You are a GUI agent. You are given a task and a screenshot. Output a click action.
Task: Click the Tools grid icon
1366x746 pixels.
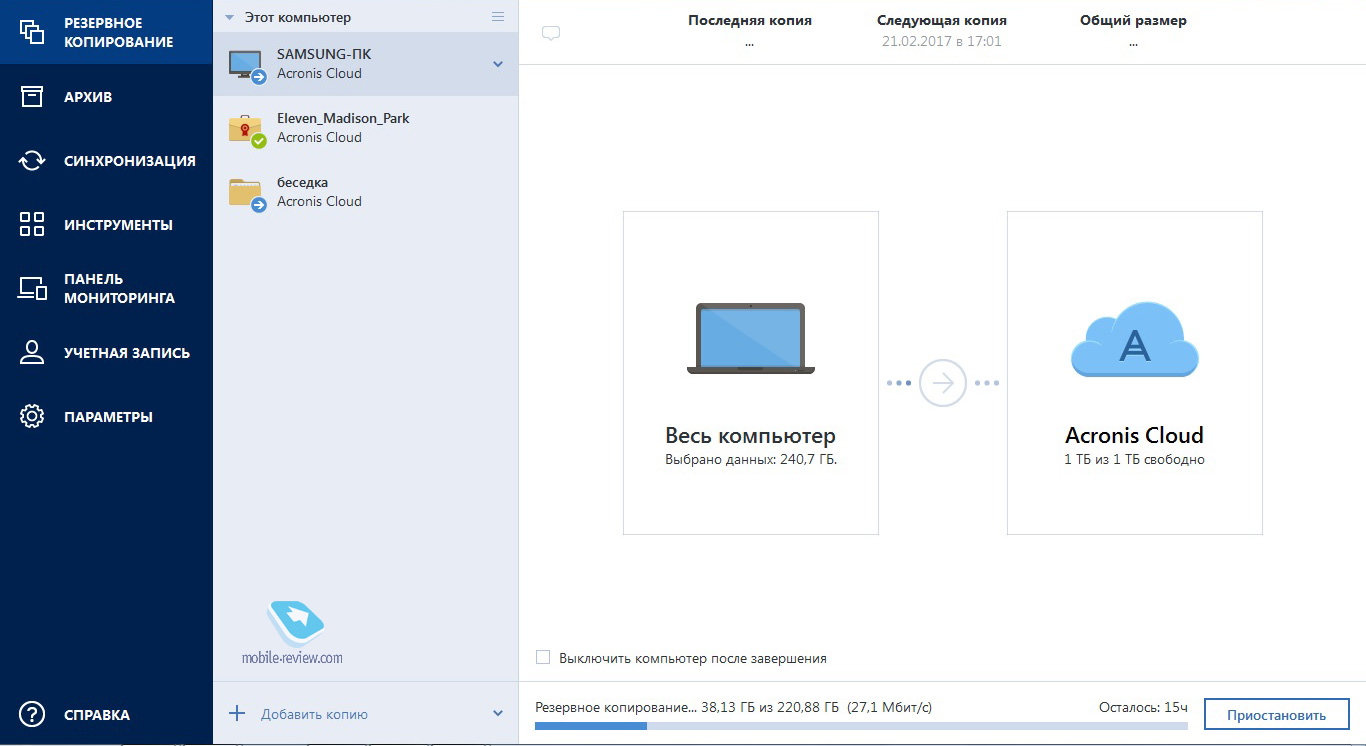(32, 225)
